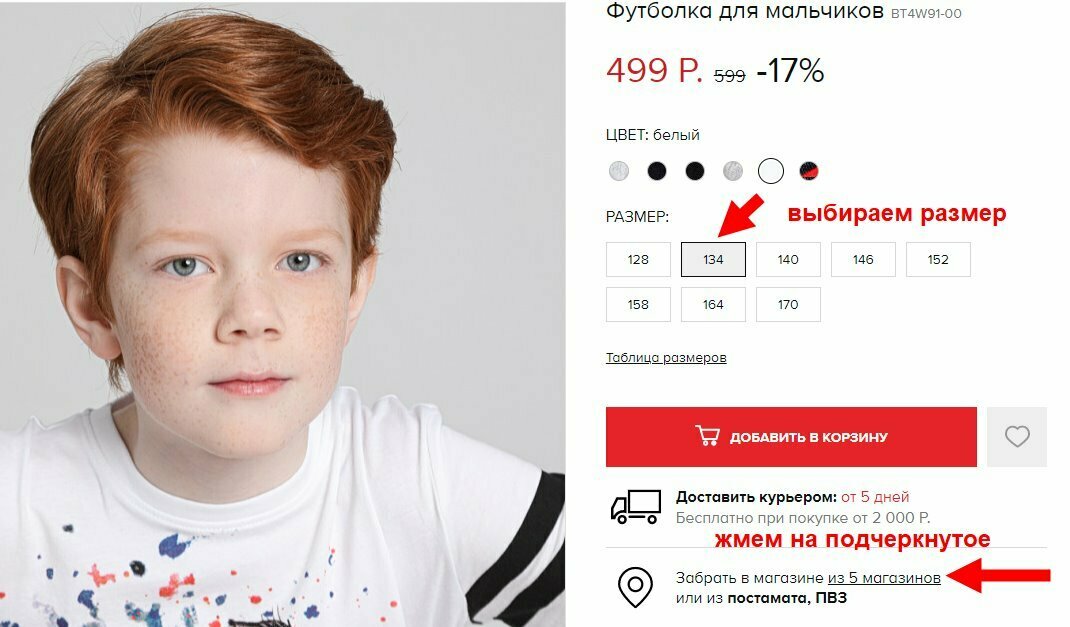Click the cart icon in red button
1070x627 pixels.
point(708,435)
